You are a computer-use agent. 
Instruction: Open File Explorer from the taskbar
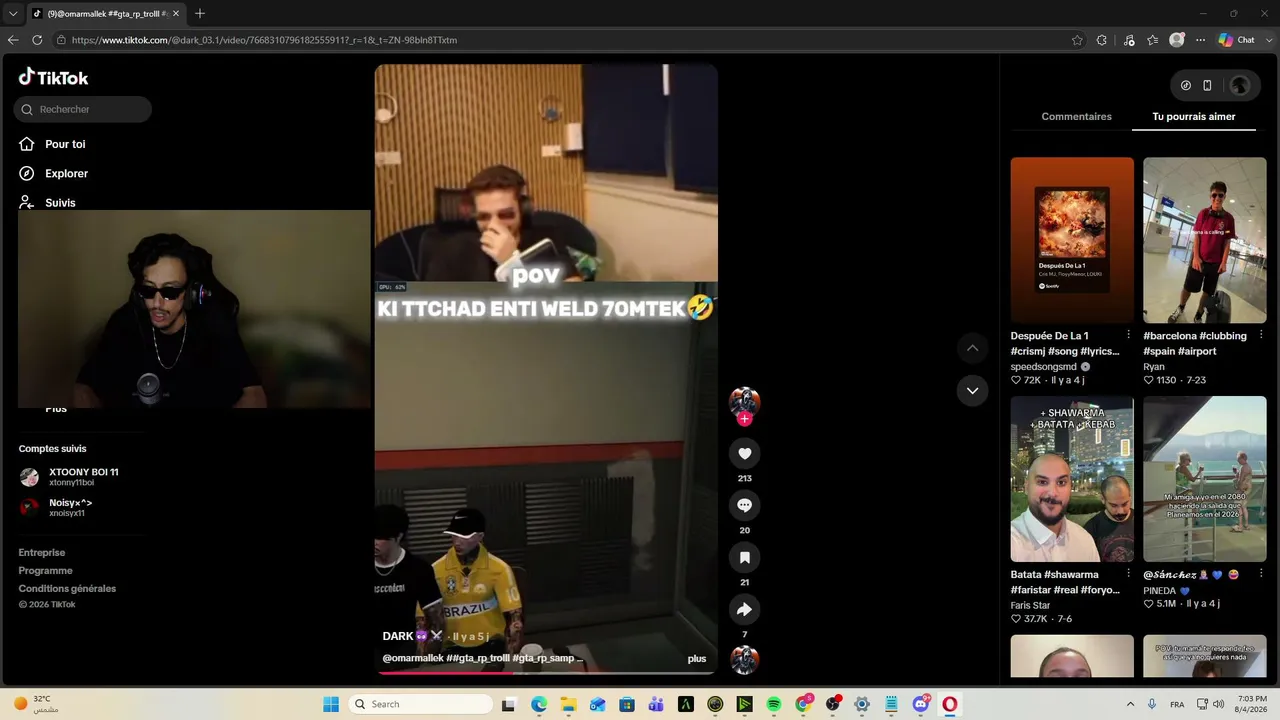(568, 704)
